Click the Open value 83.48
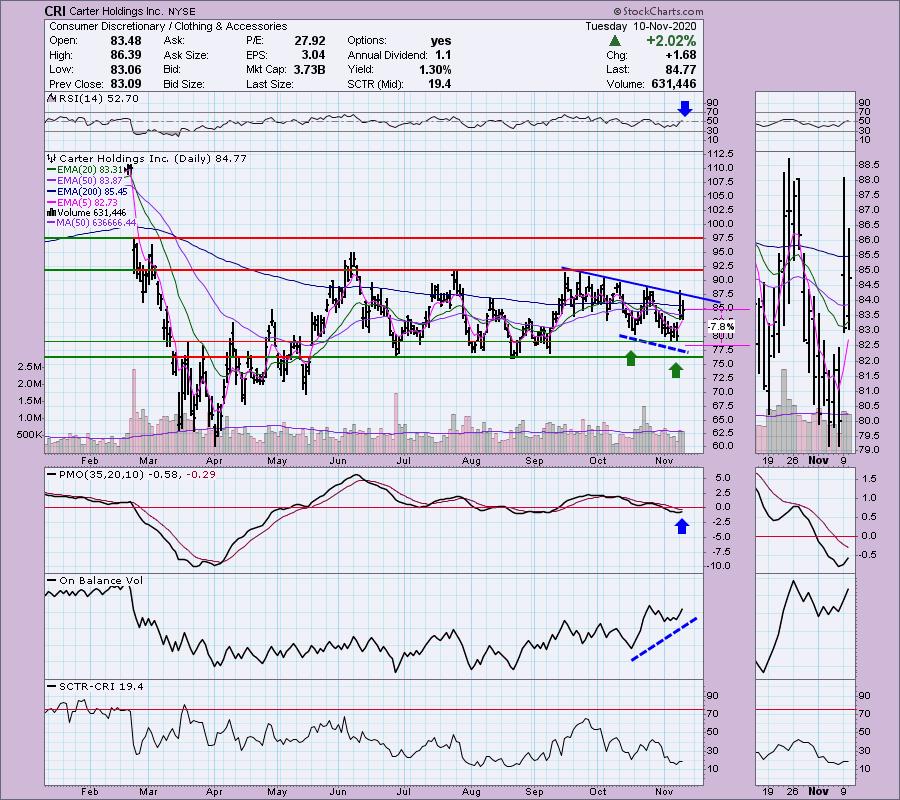 pos(126,41)
